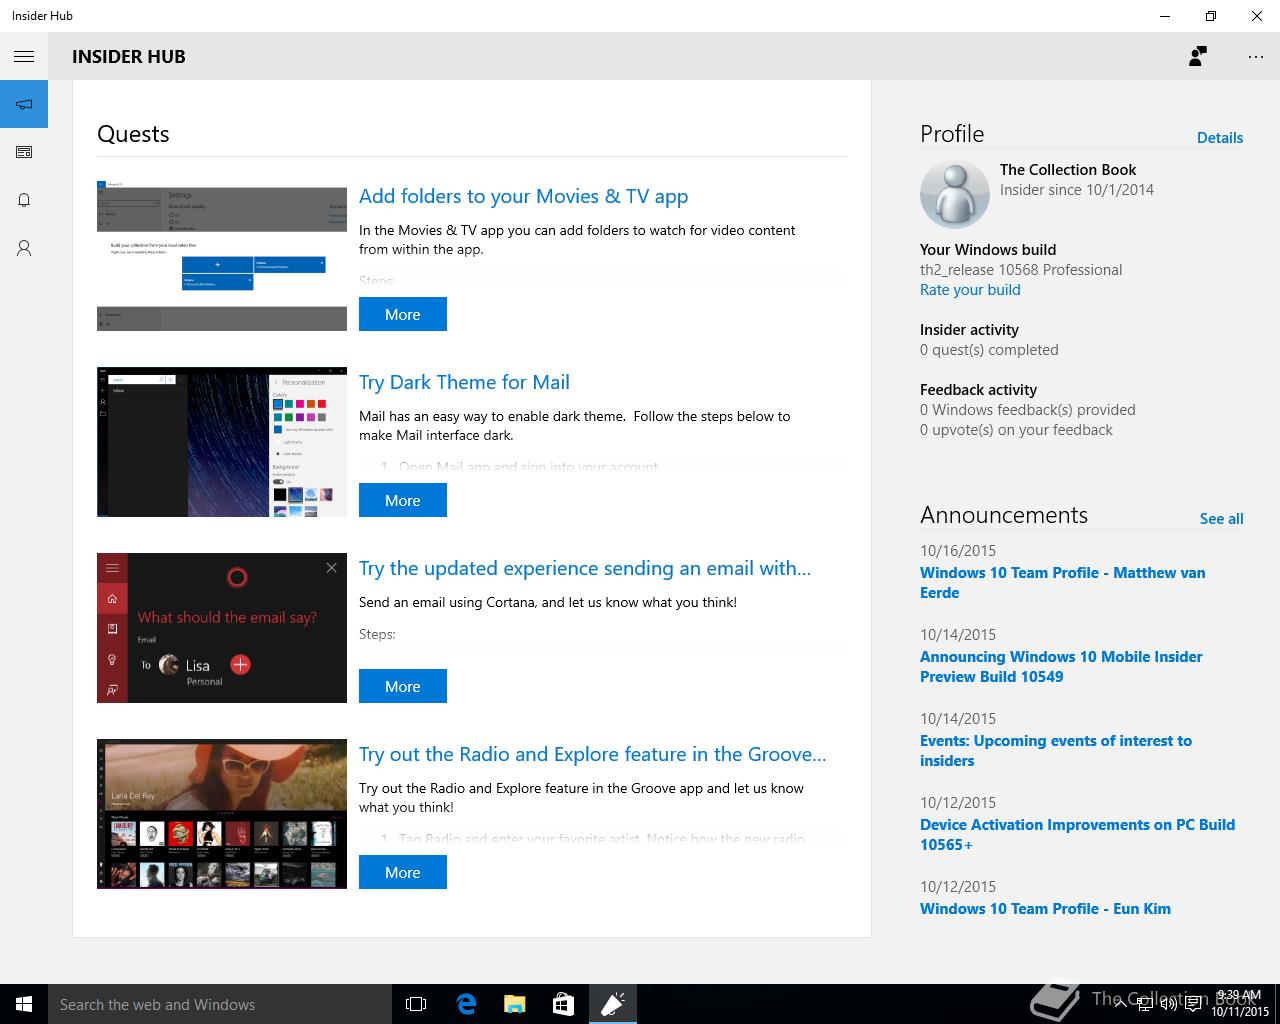Click the profile avatar picture
The image size is (1280, 1024).
coord(954,193)
